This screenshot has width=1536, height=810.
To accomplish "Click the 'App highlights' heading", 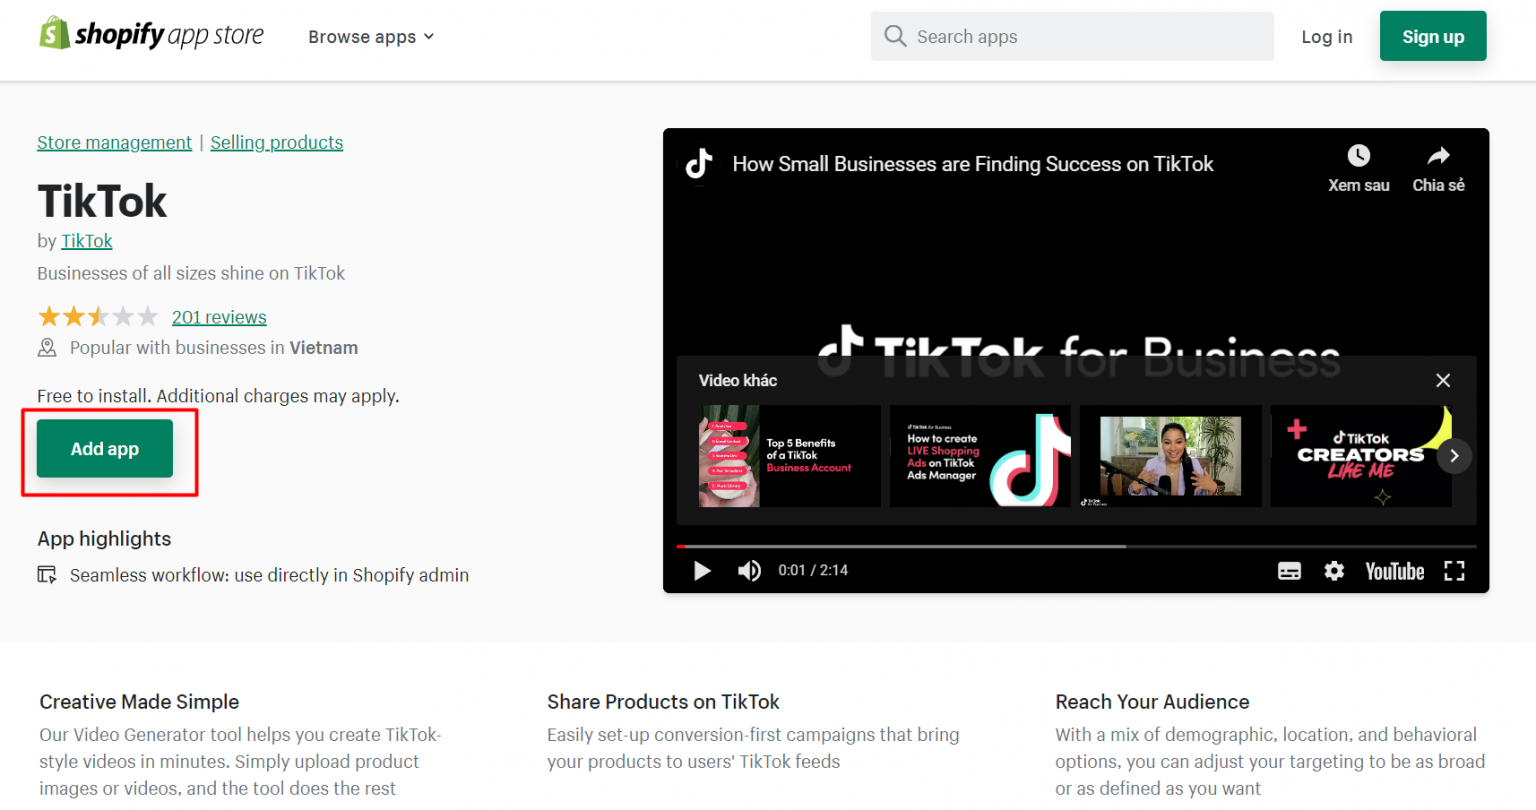I will point(104,539).
